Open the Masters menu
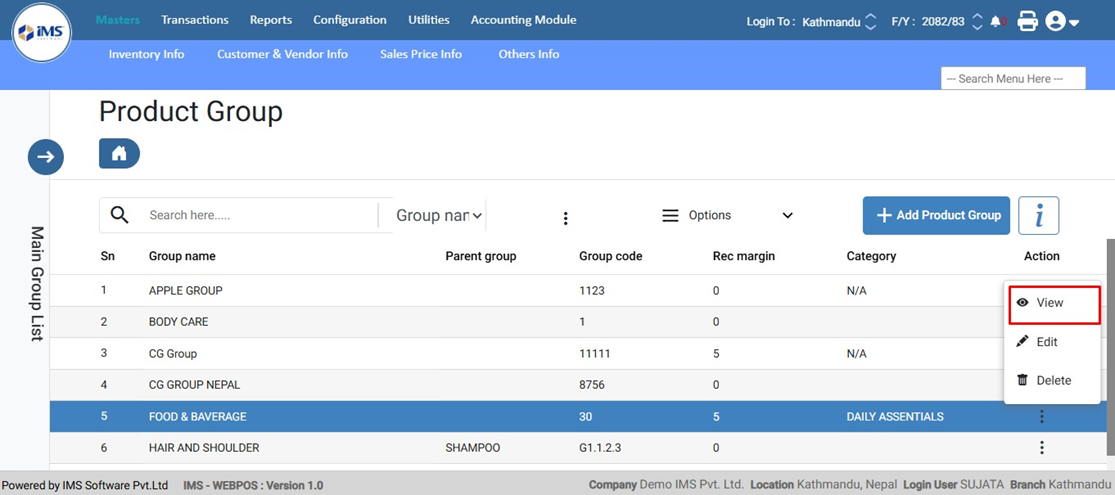This screenshot has height=495, width=1115. click(x=118, y=20)
